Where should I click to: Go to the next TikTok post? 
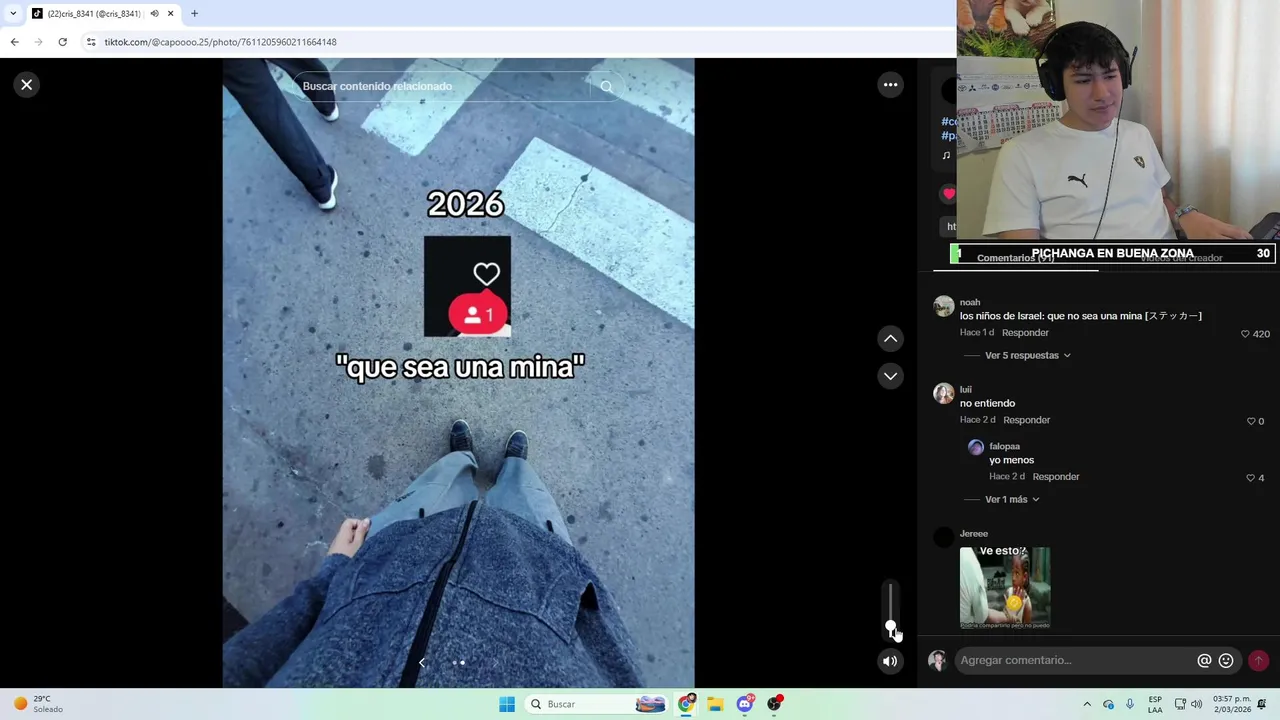click(x=890, y=376)
